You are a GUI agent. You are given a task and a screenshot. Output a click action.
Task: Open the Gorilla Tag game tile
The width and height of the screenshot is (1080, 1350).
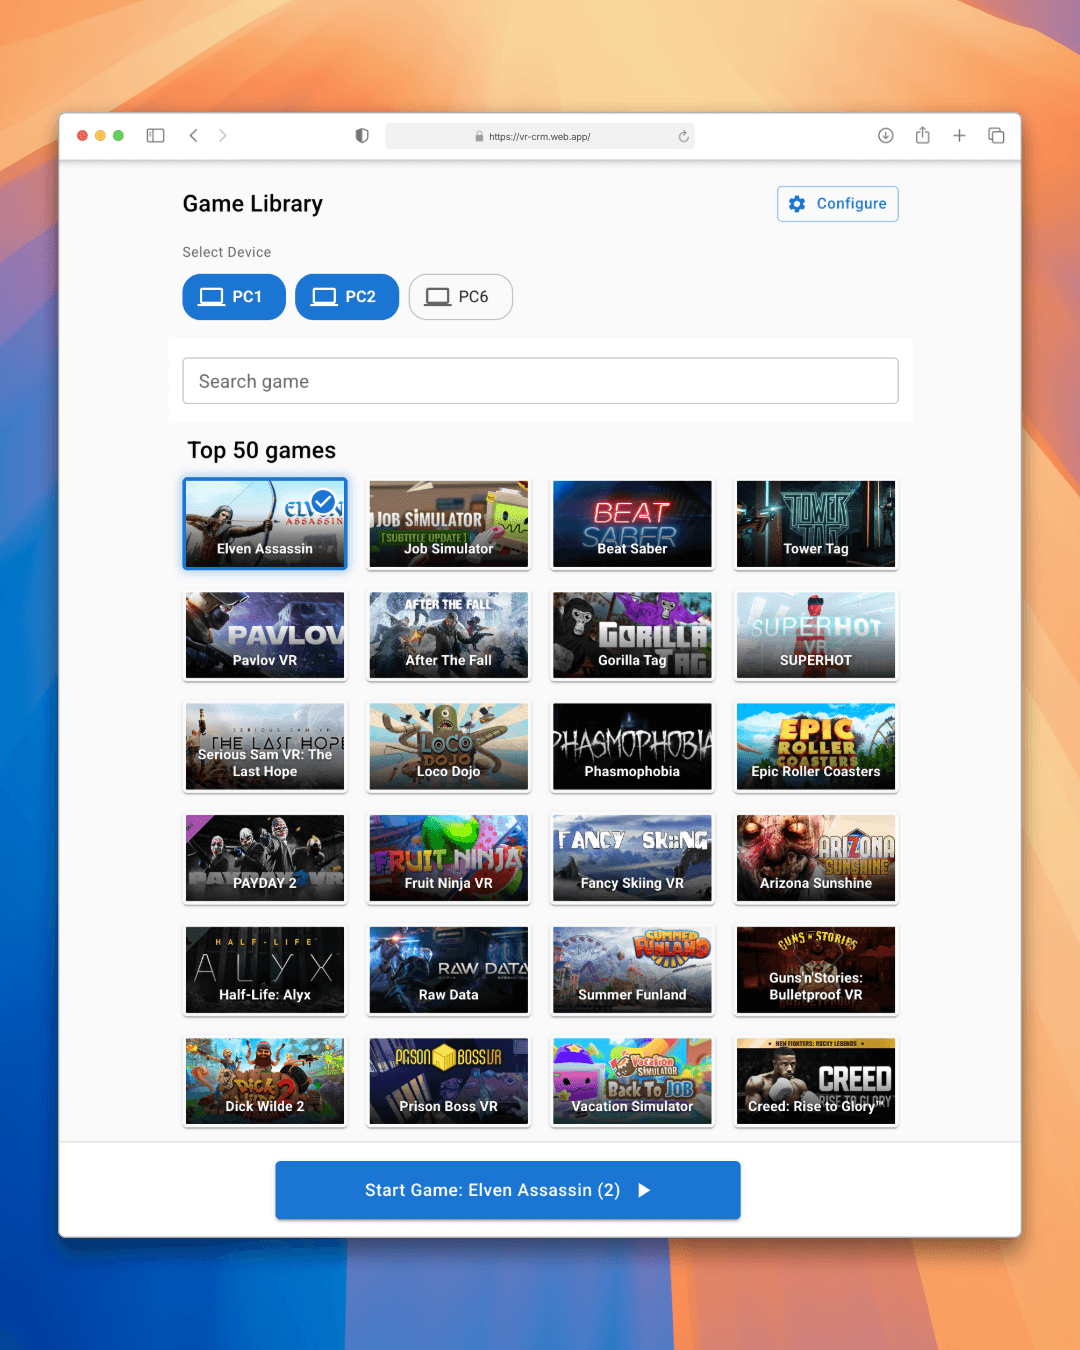(632, 635)
